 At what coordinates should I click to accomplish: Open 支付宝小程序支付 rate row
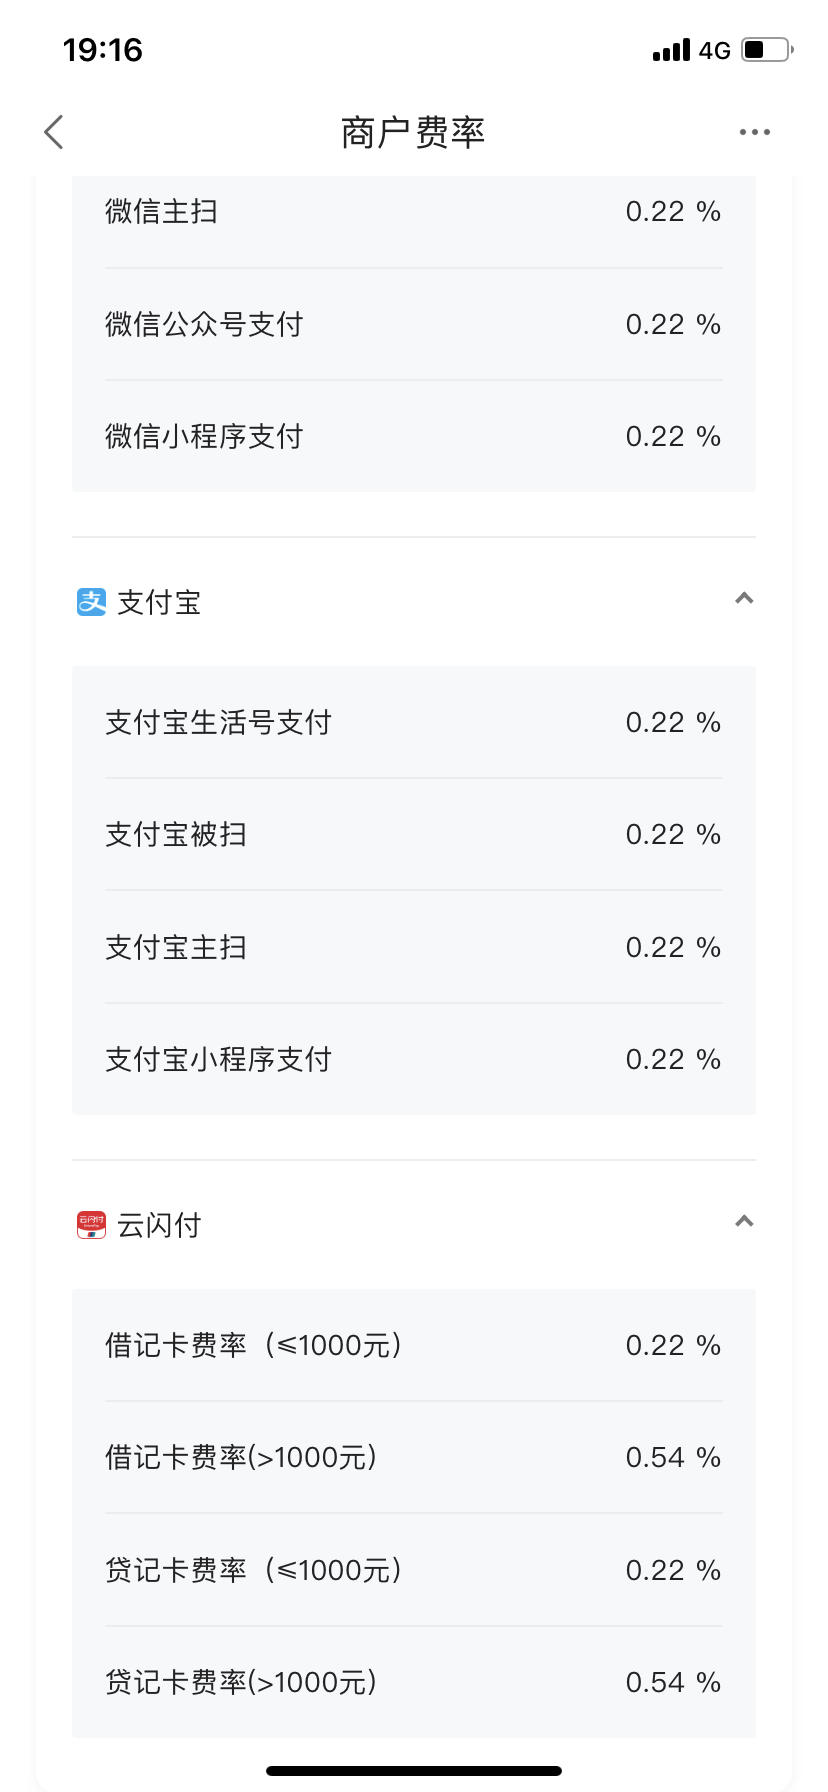pos(414,1059)
